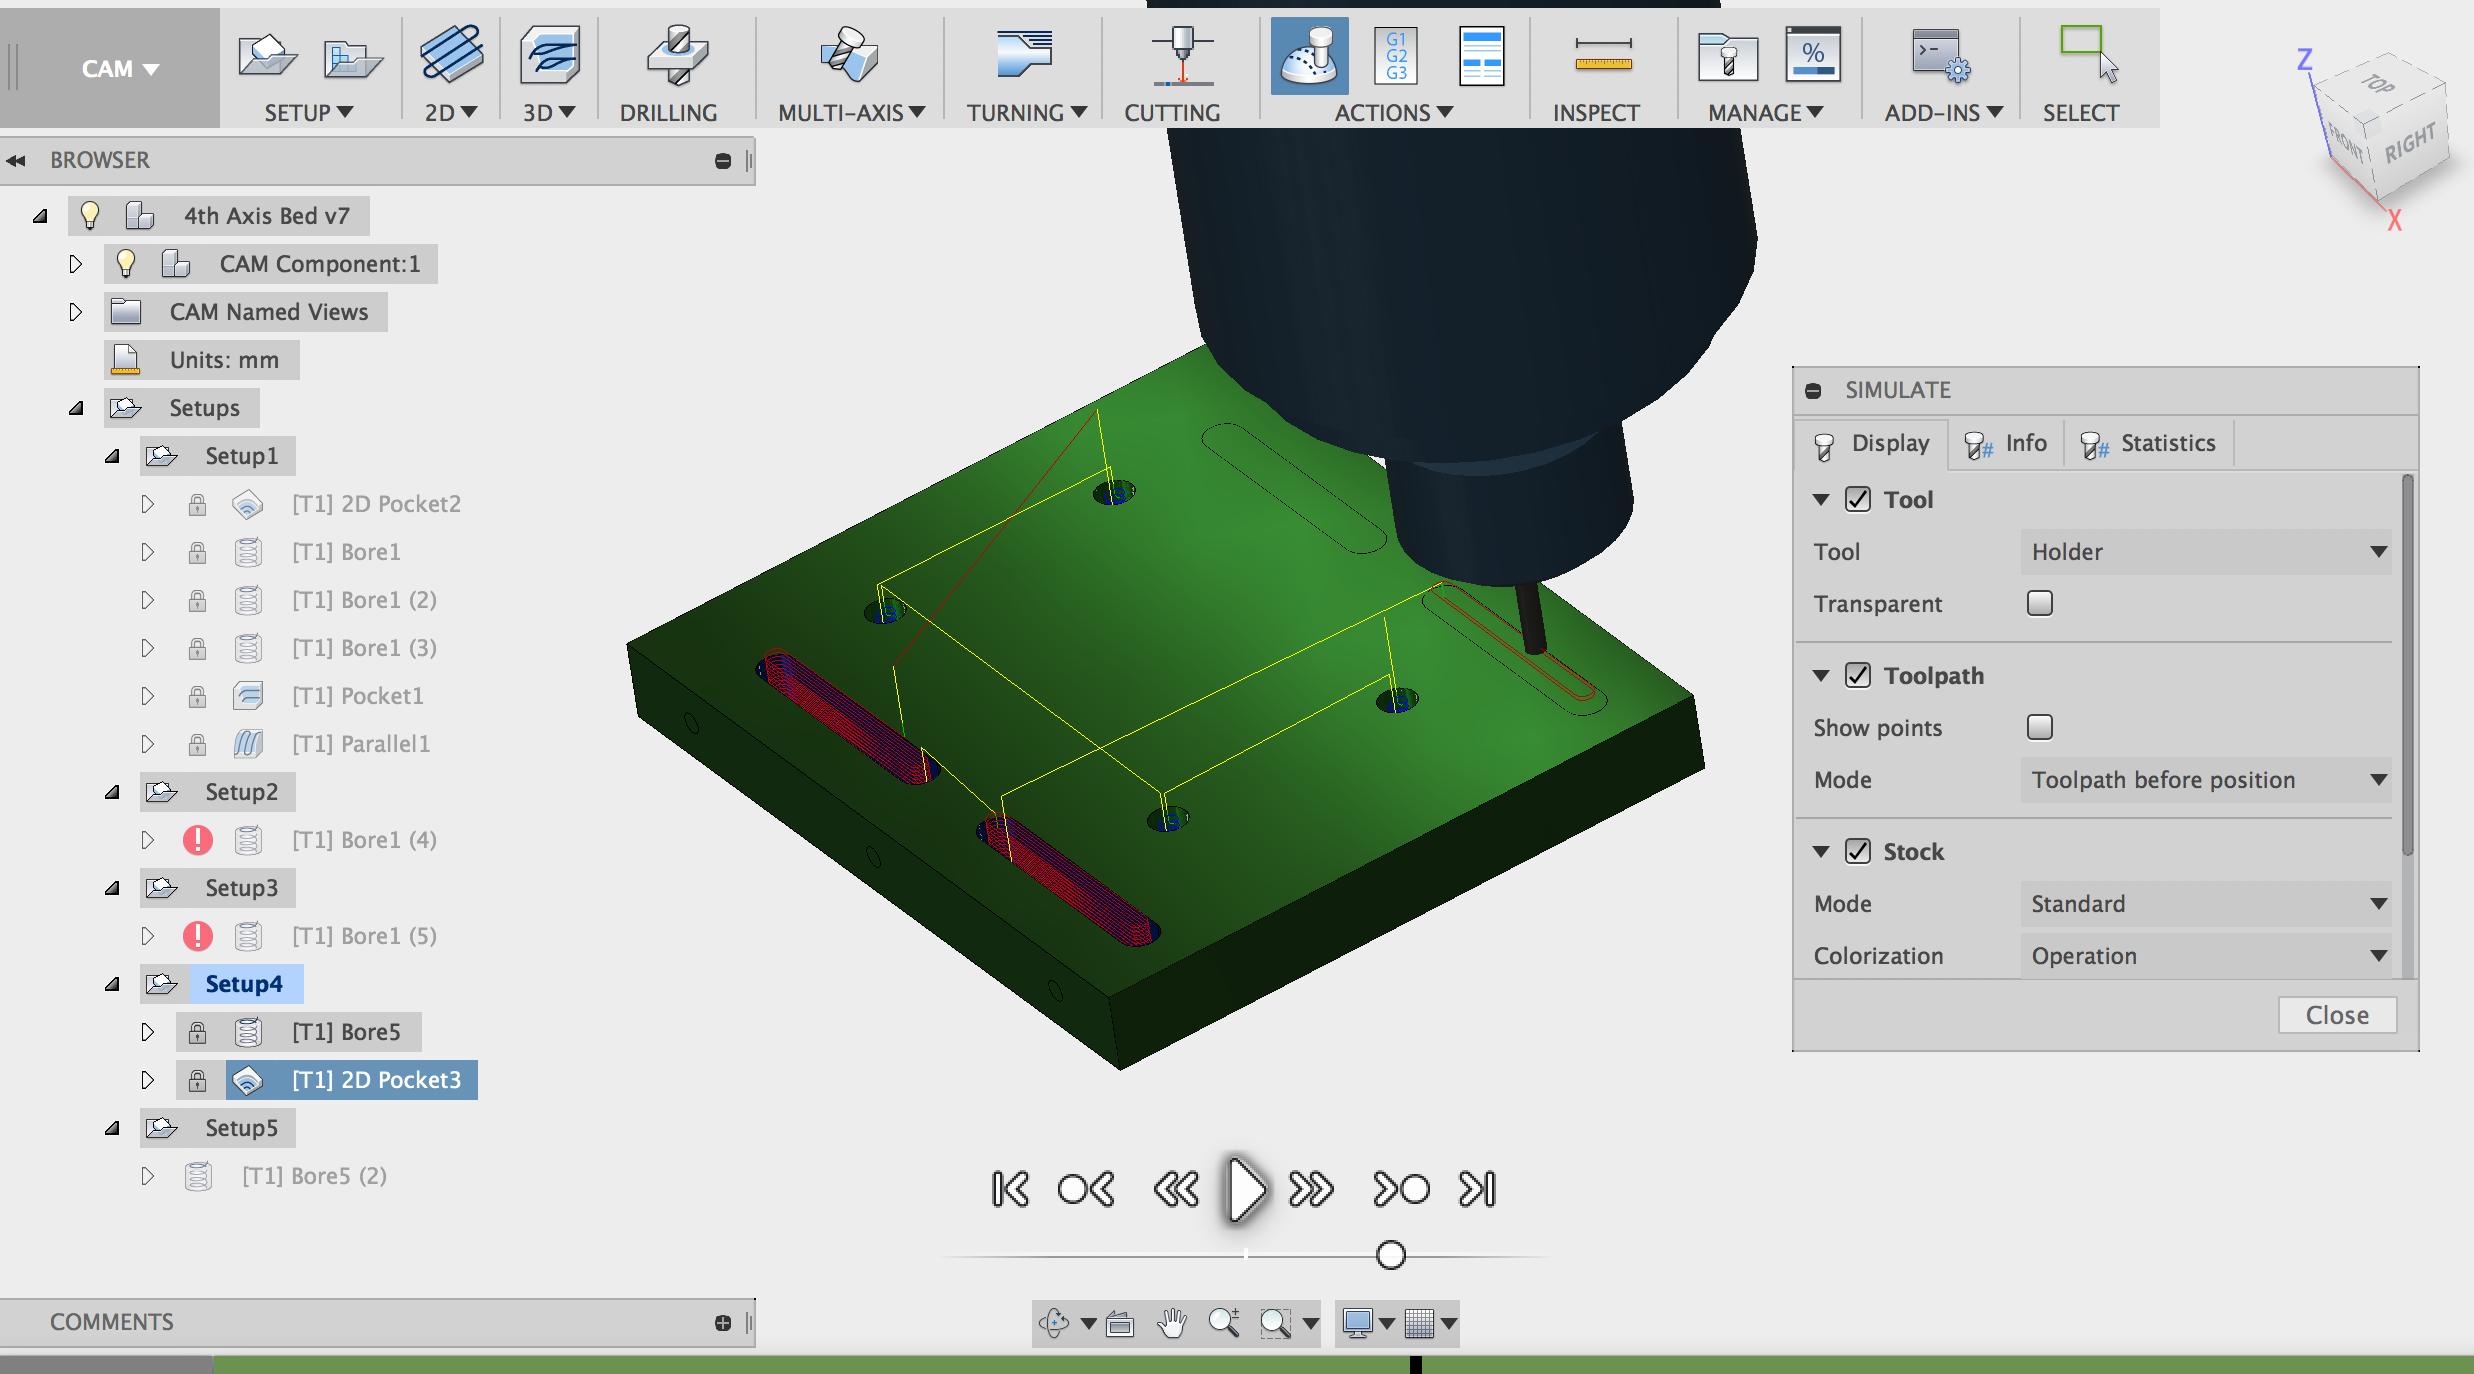Expand the [T1] 2D Pocket3 operation

148,1080
